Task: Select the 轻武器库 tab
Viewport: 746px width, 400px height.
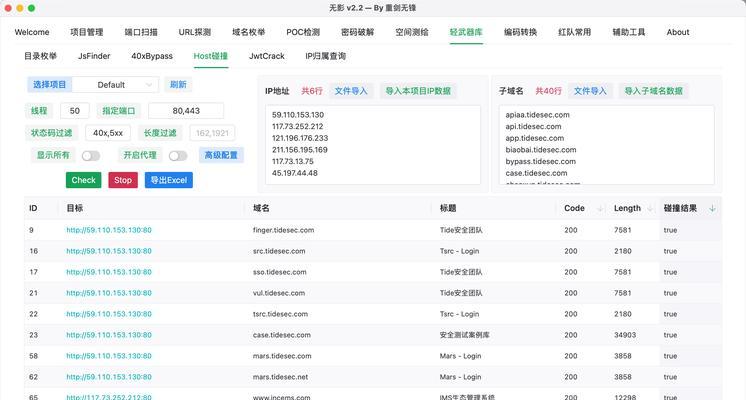Action: (466, 32)
